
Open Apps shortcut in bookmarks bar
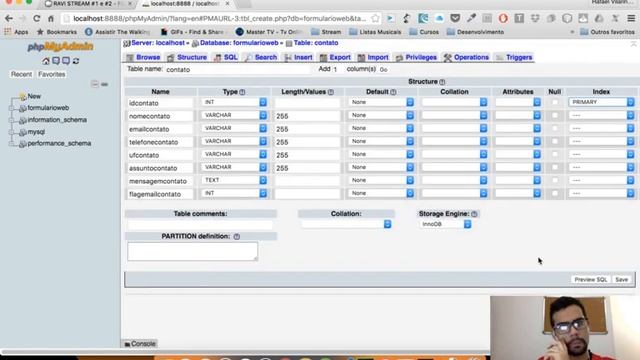point(16,32)
